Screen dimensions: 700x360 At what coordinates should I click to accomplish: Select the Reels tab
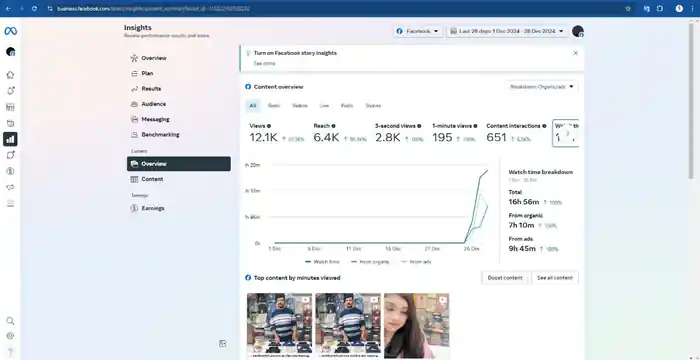point(274,106)
